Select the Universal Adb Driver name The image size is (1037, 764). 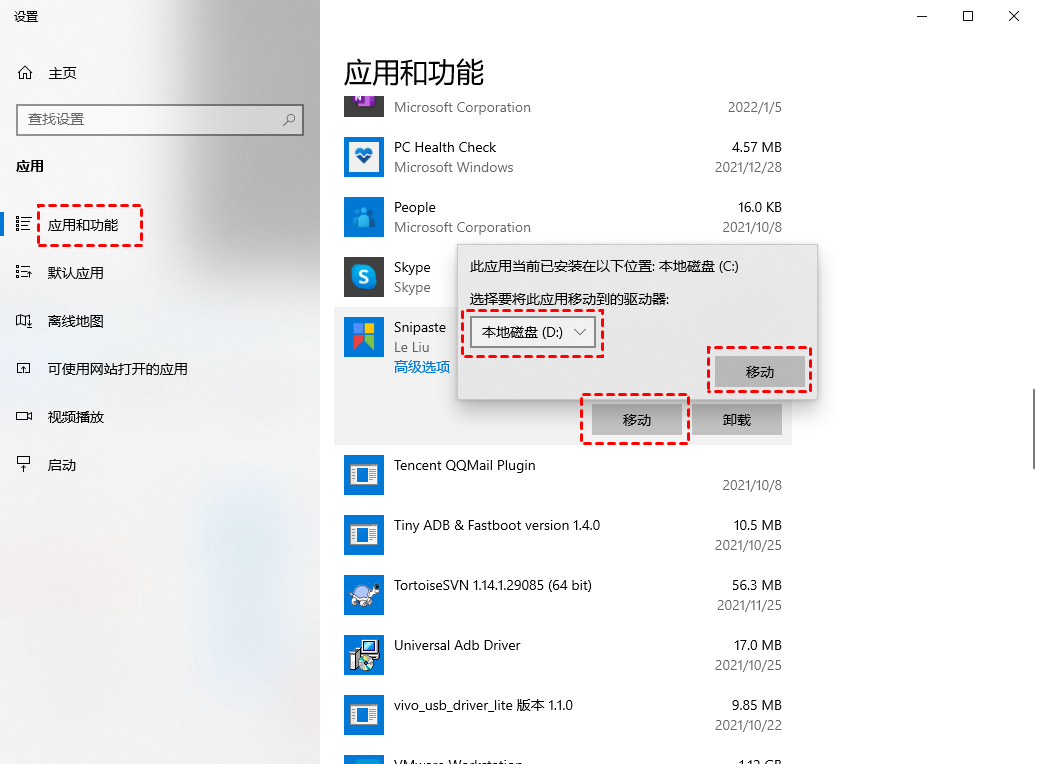(x=457, y=645)
